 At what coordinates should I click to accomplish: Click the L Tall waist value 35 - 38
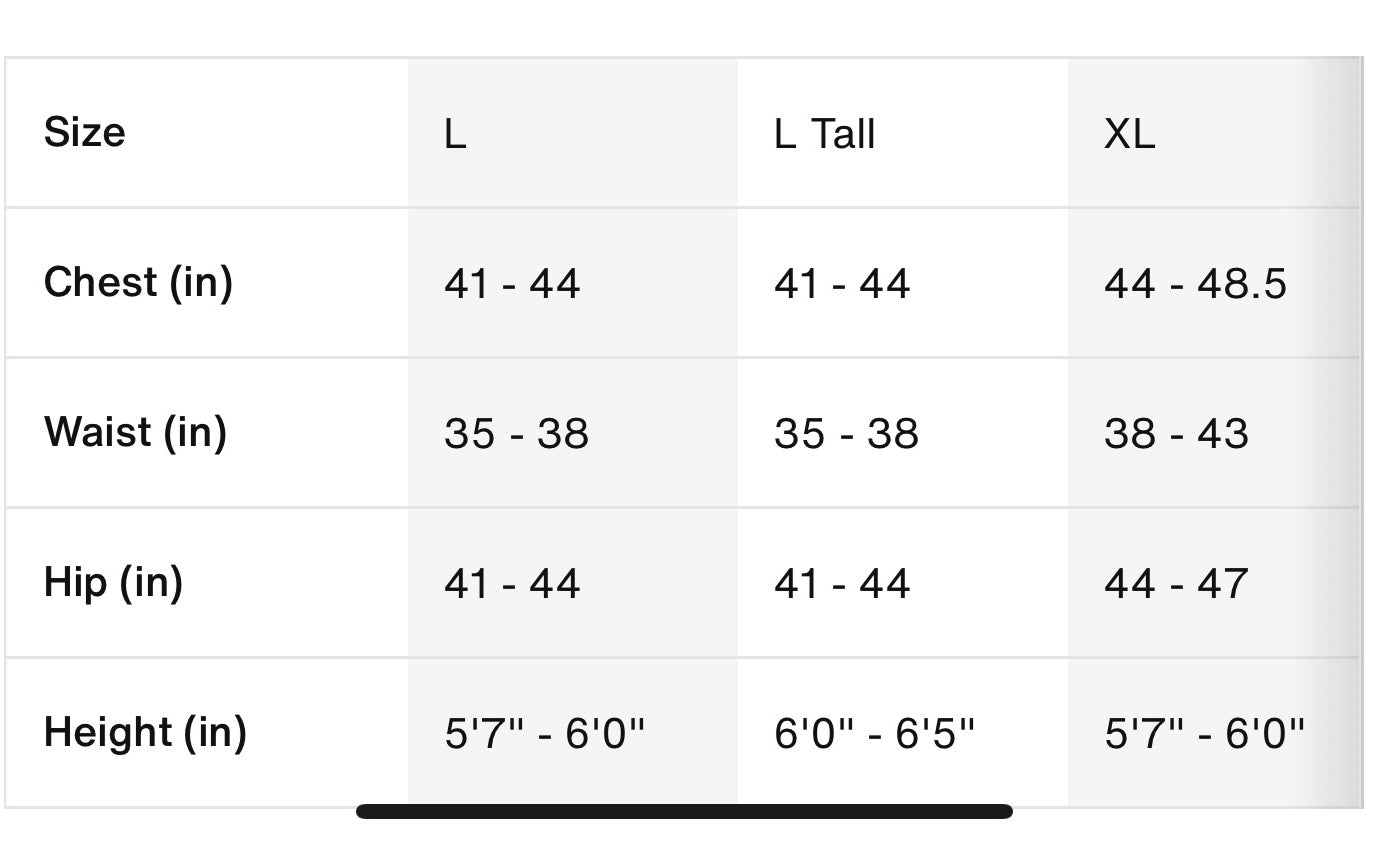tap(846, 434)
